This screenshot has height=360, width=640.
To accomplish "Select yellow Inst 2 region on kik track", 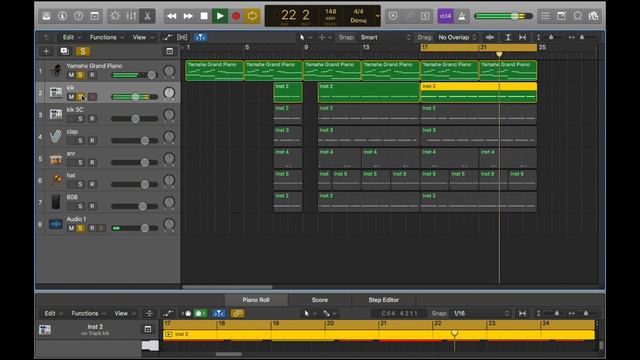I will click(x=478, y=92).
